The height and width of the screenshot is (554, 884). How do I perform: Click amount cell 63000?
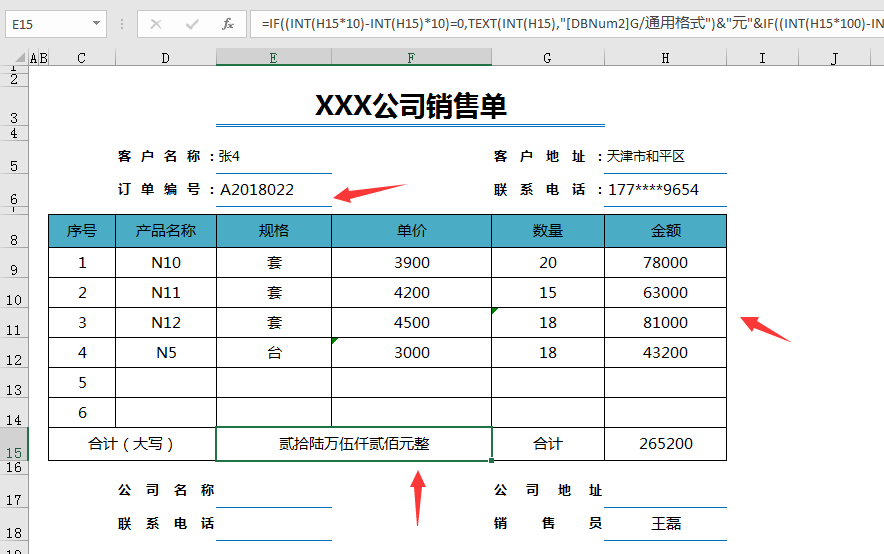(x=665, y=292)
